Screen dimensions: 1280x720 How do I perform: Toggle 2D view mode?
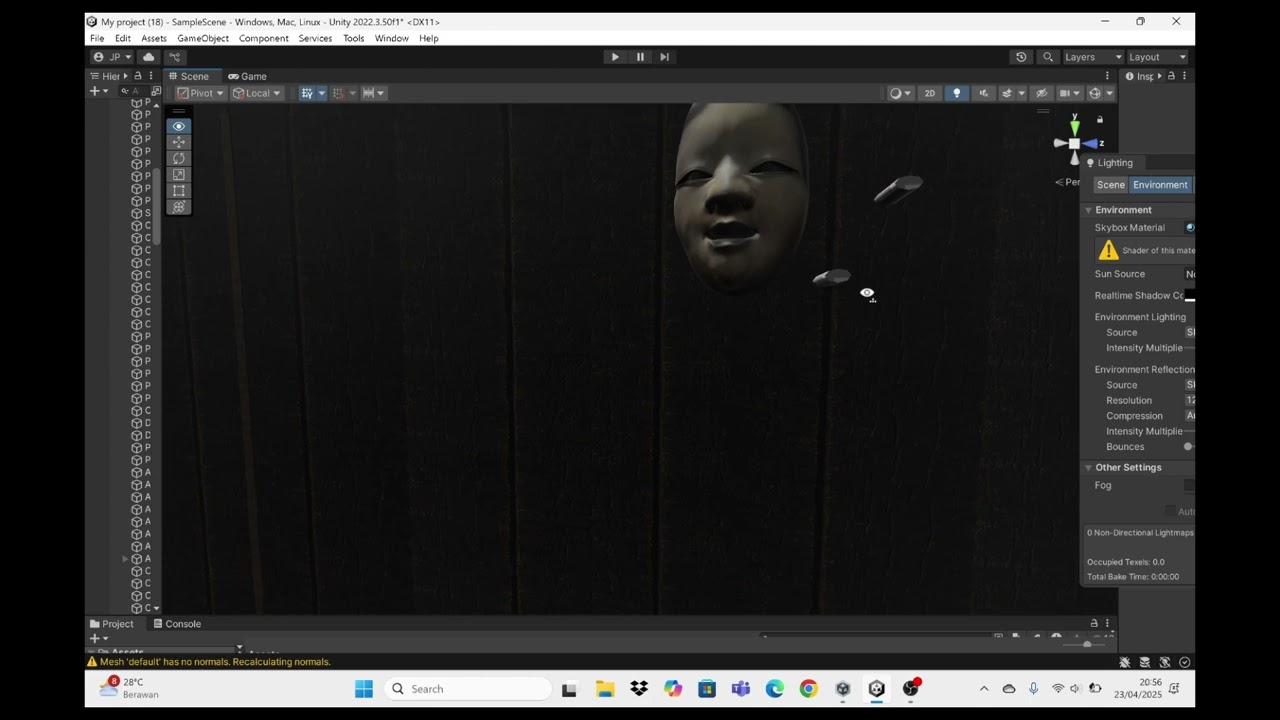pos(930,93)
